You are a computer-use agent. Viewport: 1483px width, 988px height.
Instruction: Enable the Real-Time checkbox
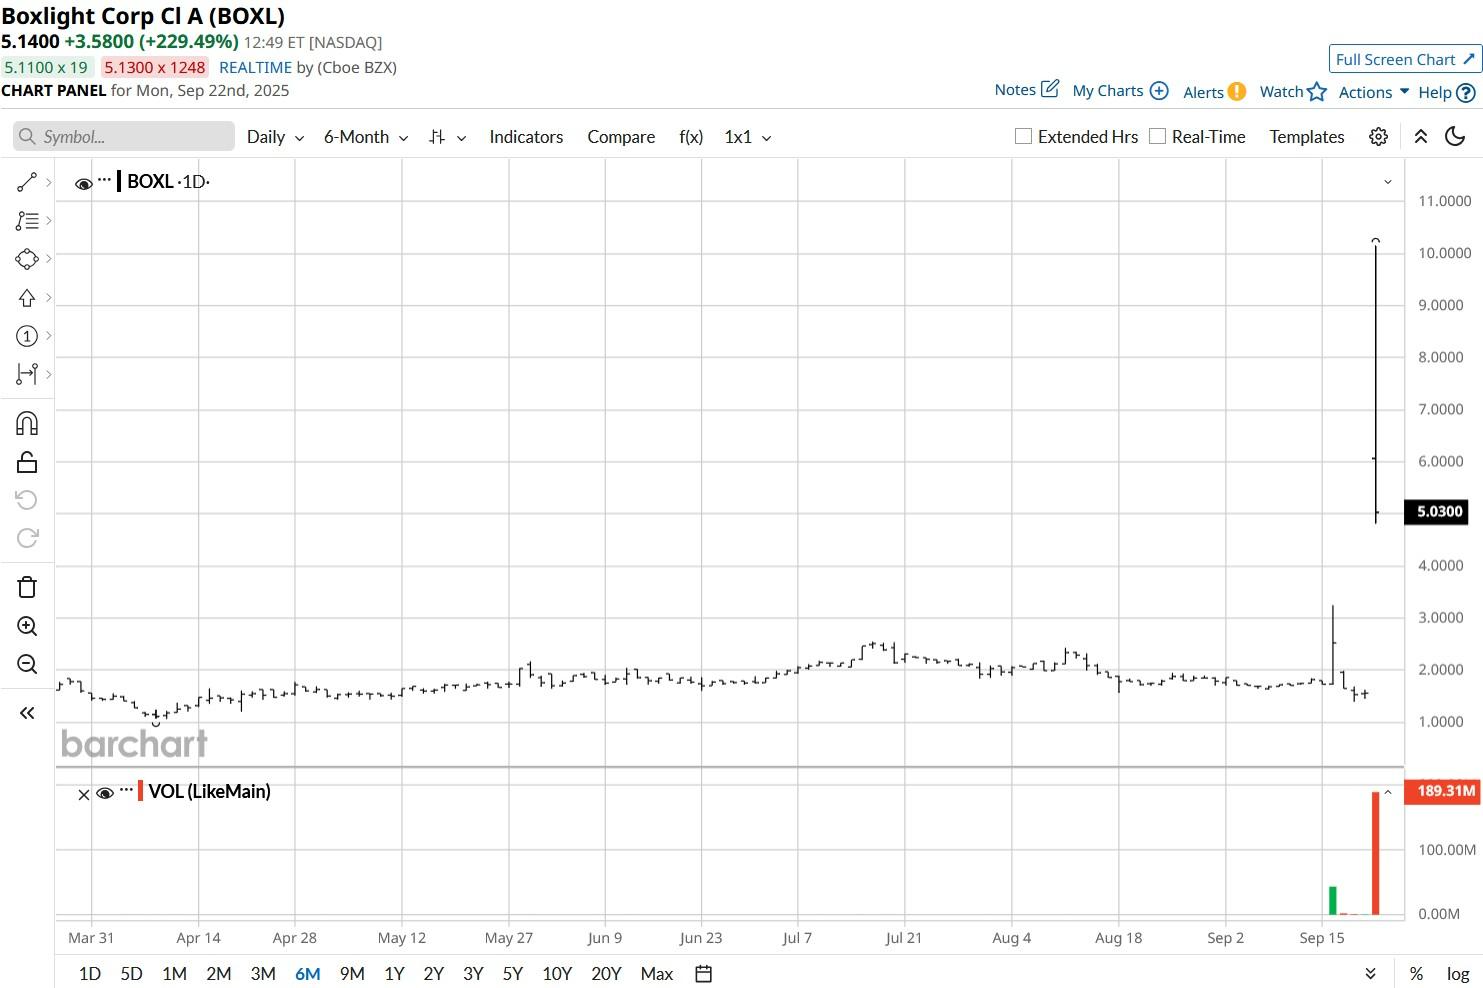[1157, 136]
